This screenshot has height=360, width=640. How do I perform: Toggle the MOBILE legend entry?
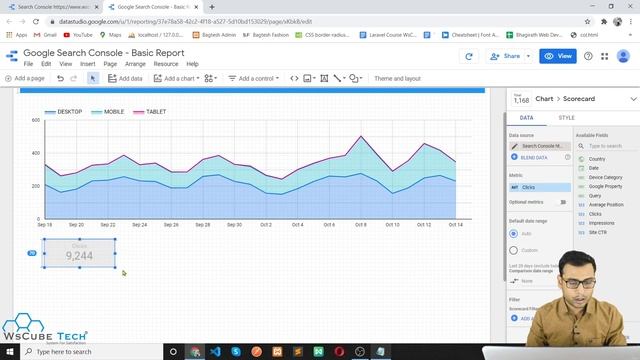pyautogui.click(x=108, y=112)
